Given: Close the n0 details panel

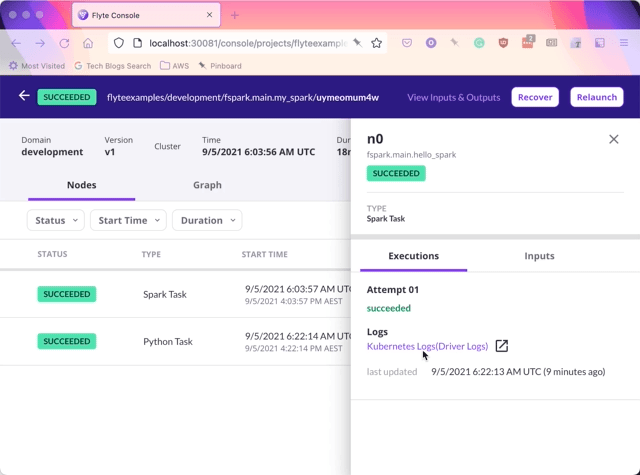Looking at the screenshot, I should coord(613,139).
